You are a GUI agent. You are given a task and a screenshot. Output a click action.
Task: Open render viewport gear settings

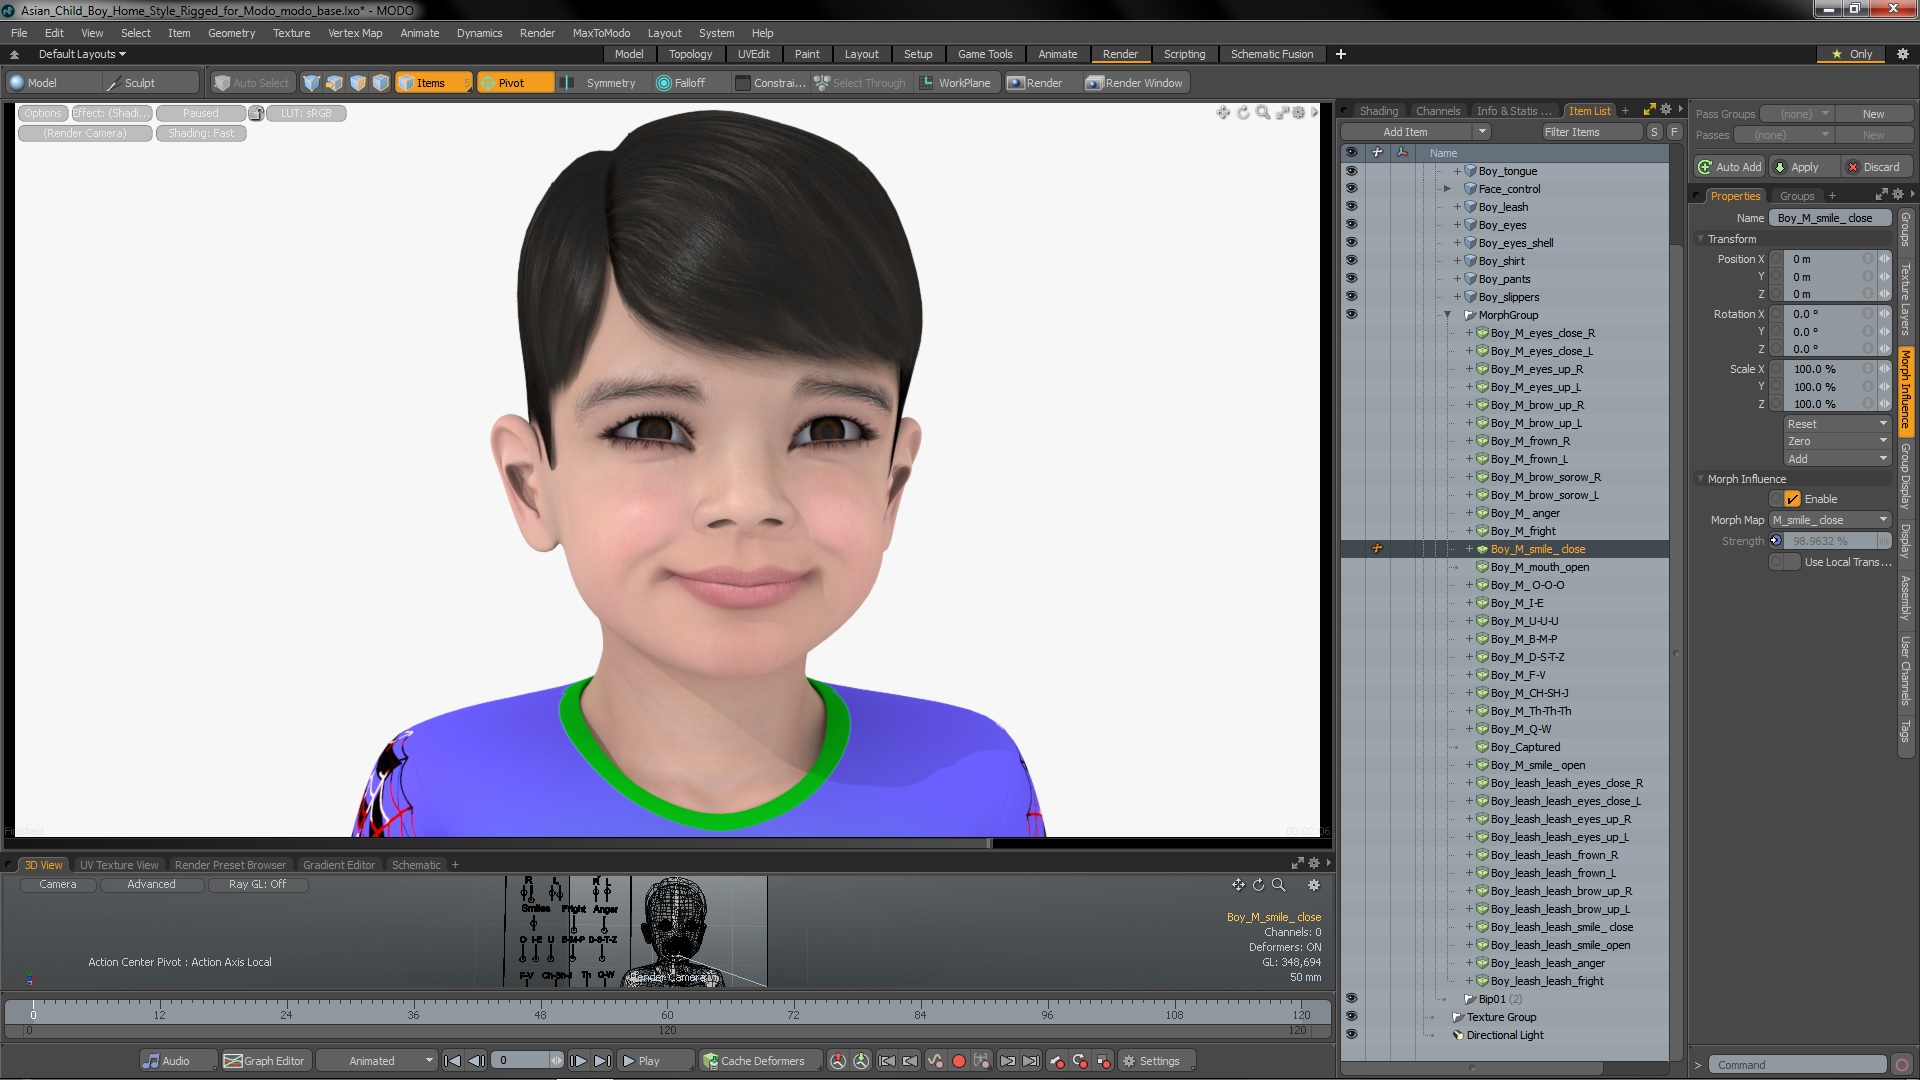pyautogui.click(x=1299, y=113)
